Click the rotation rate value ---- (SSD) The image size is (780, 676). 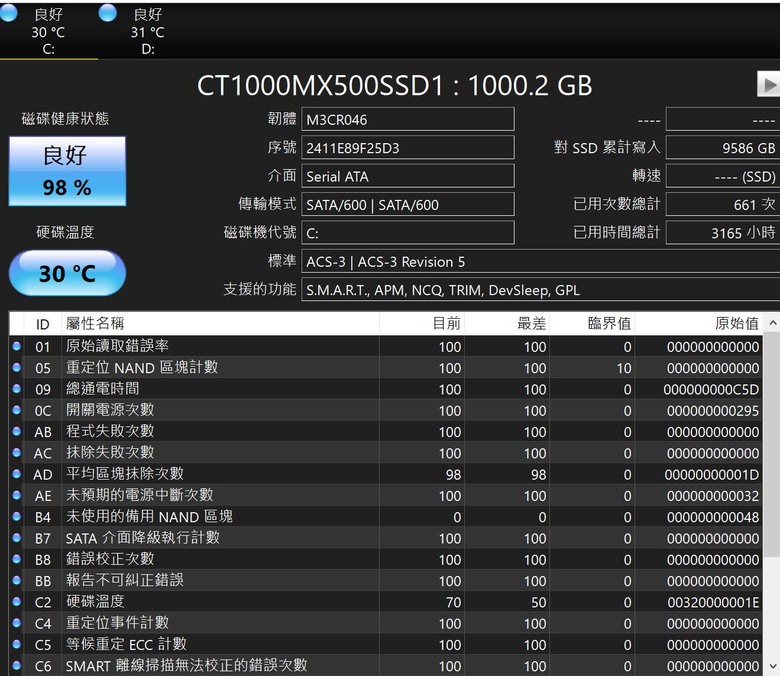point(723,177)
